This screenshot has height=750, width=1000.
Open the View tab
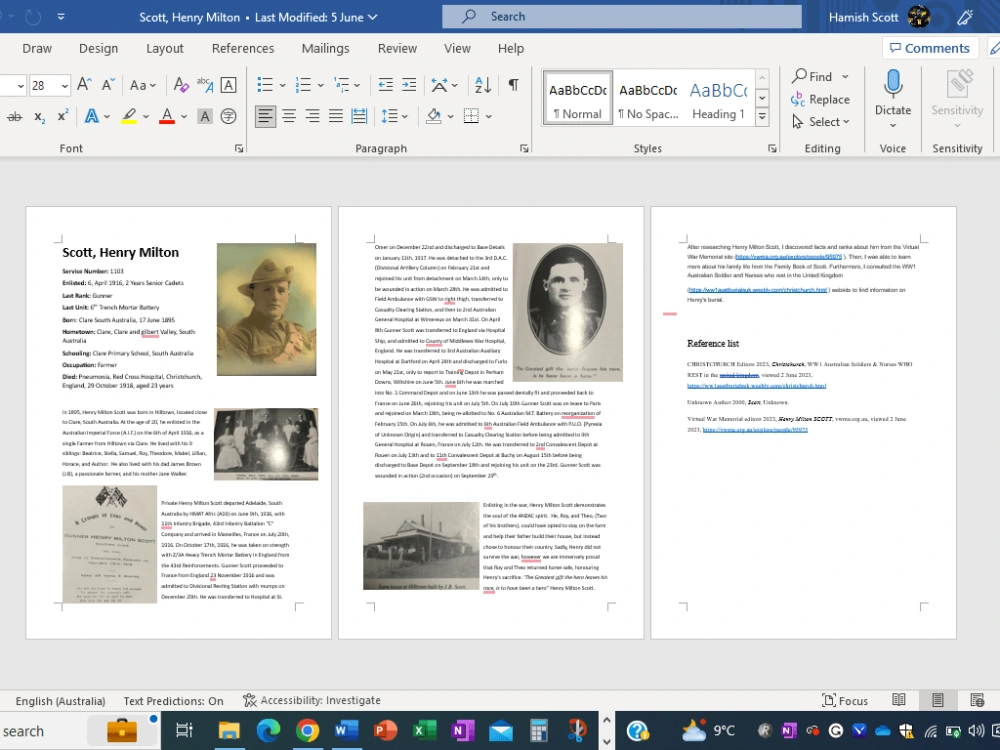tap(457, 48)
